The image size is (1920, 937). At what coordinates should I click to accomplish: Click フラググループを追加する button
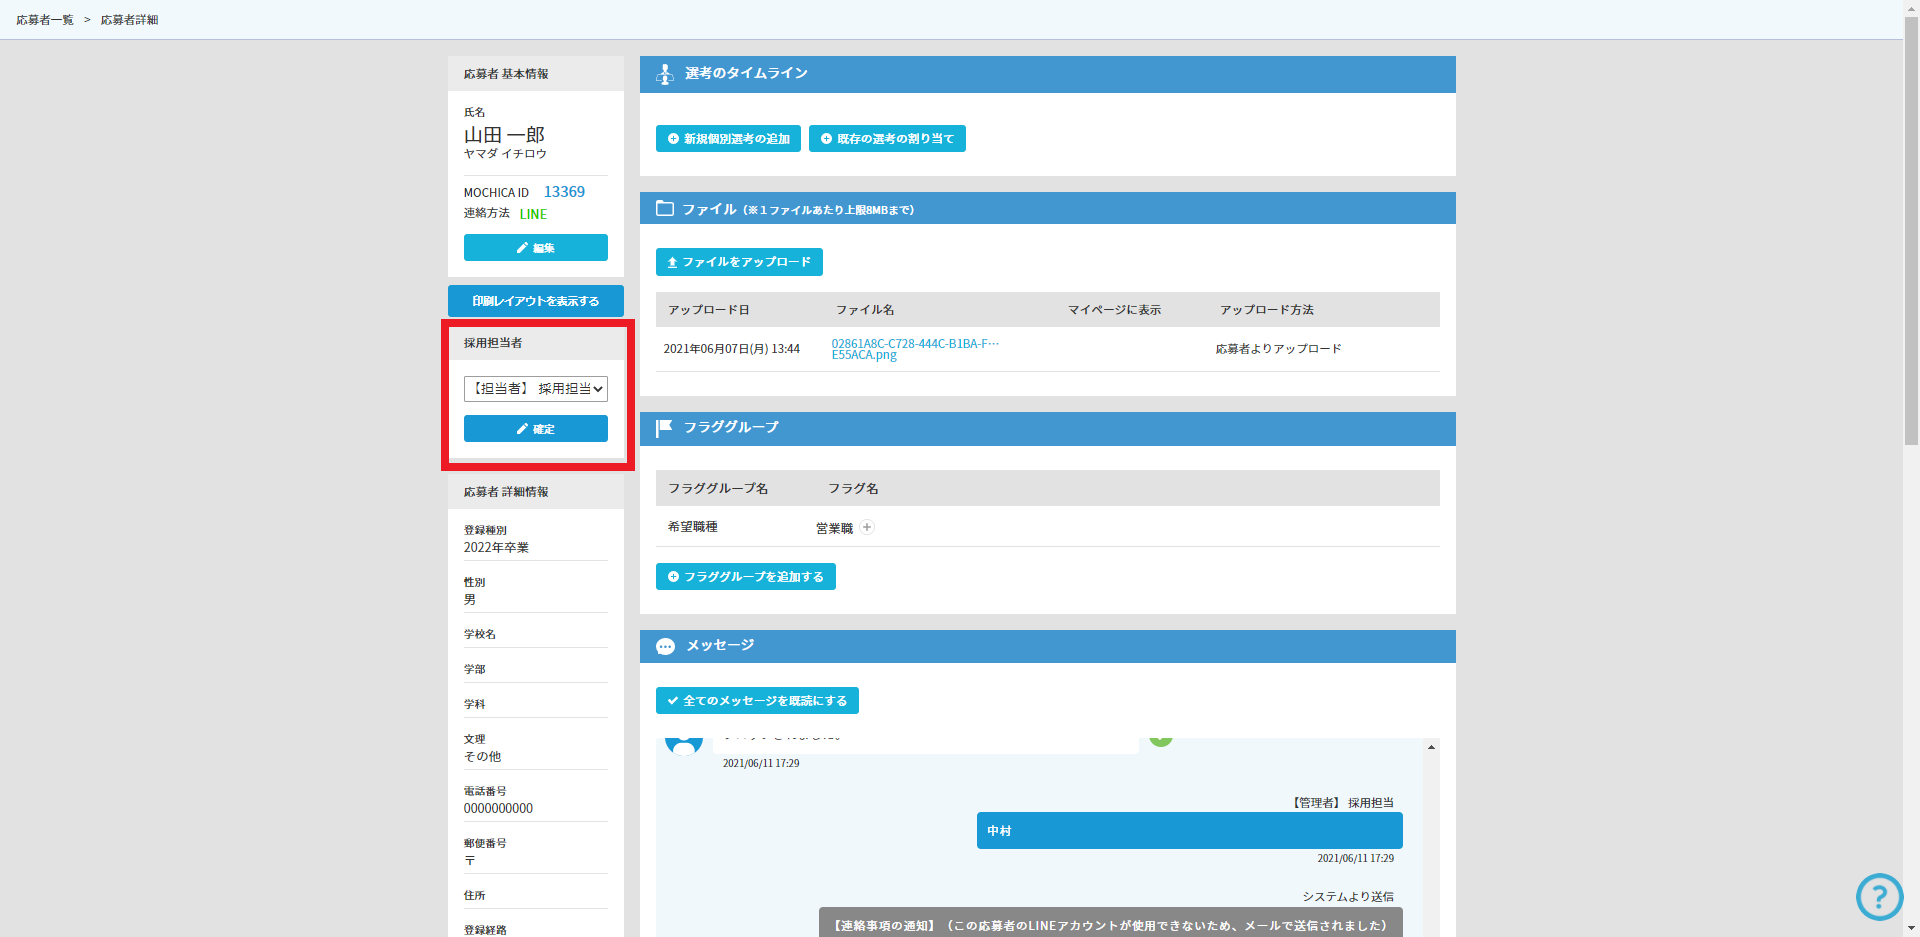click(745, 577)
